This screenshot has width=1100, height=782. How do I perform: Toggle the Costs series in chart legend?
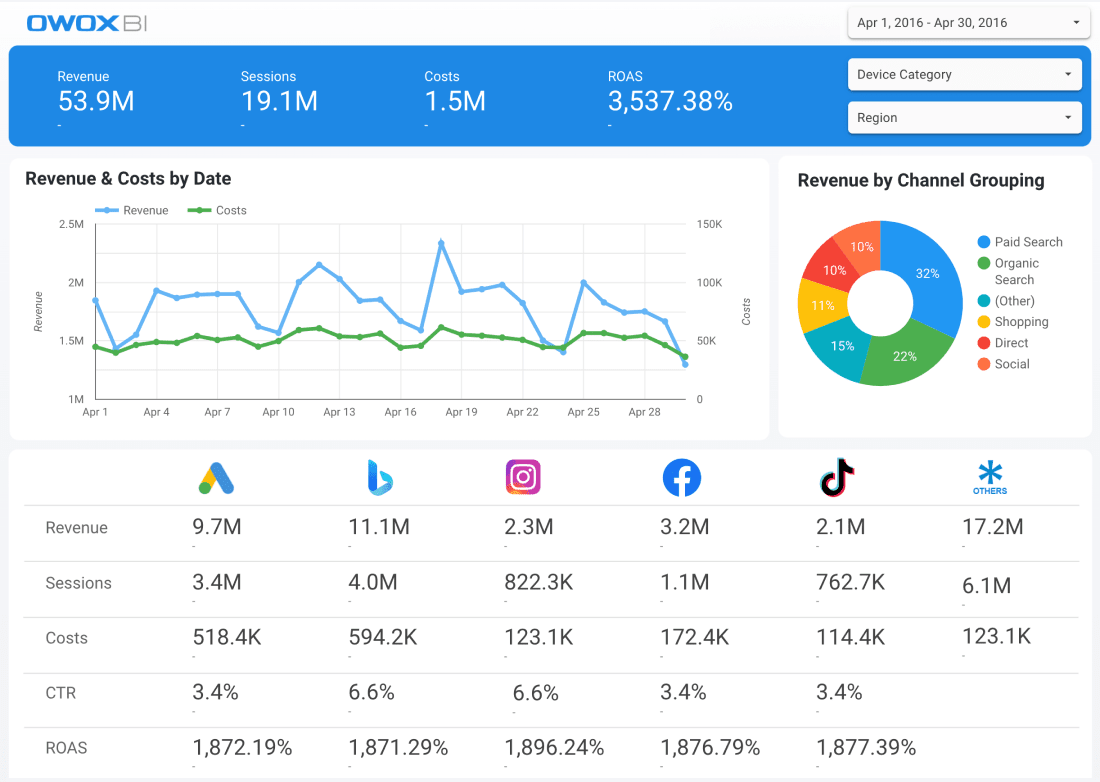(x=217, y=210)
